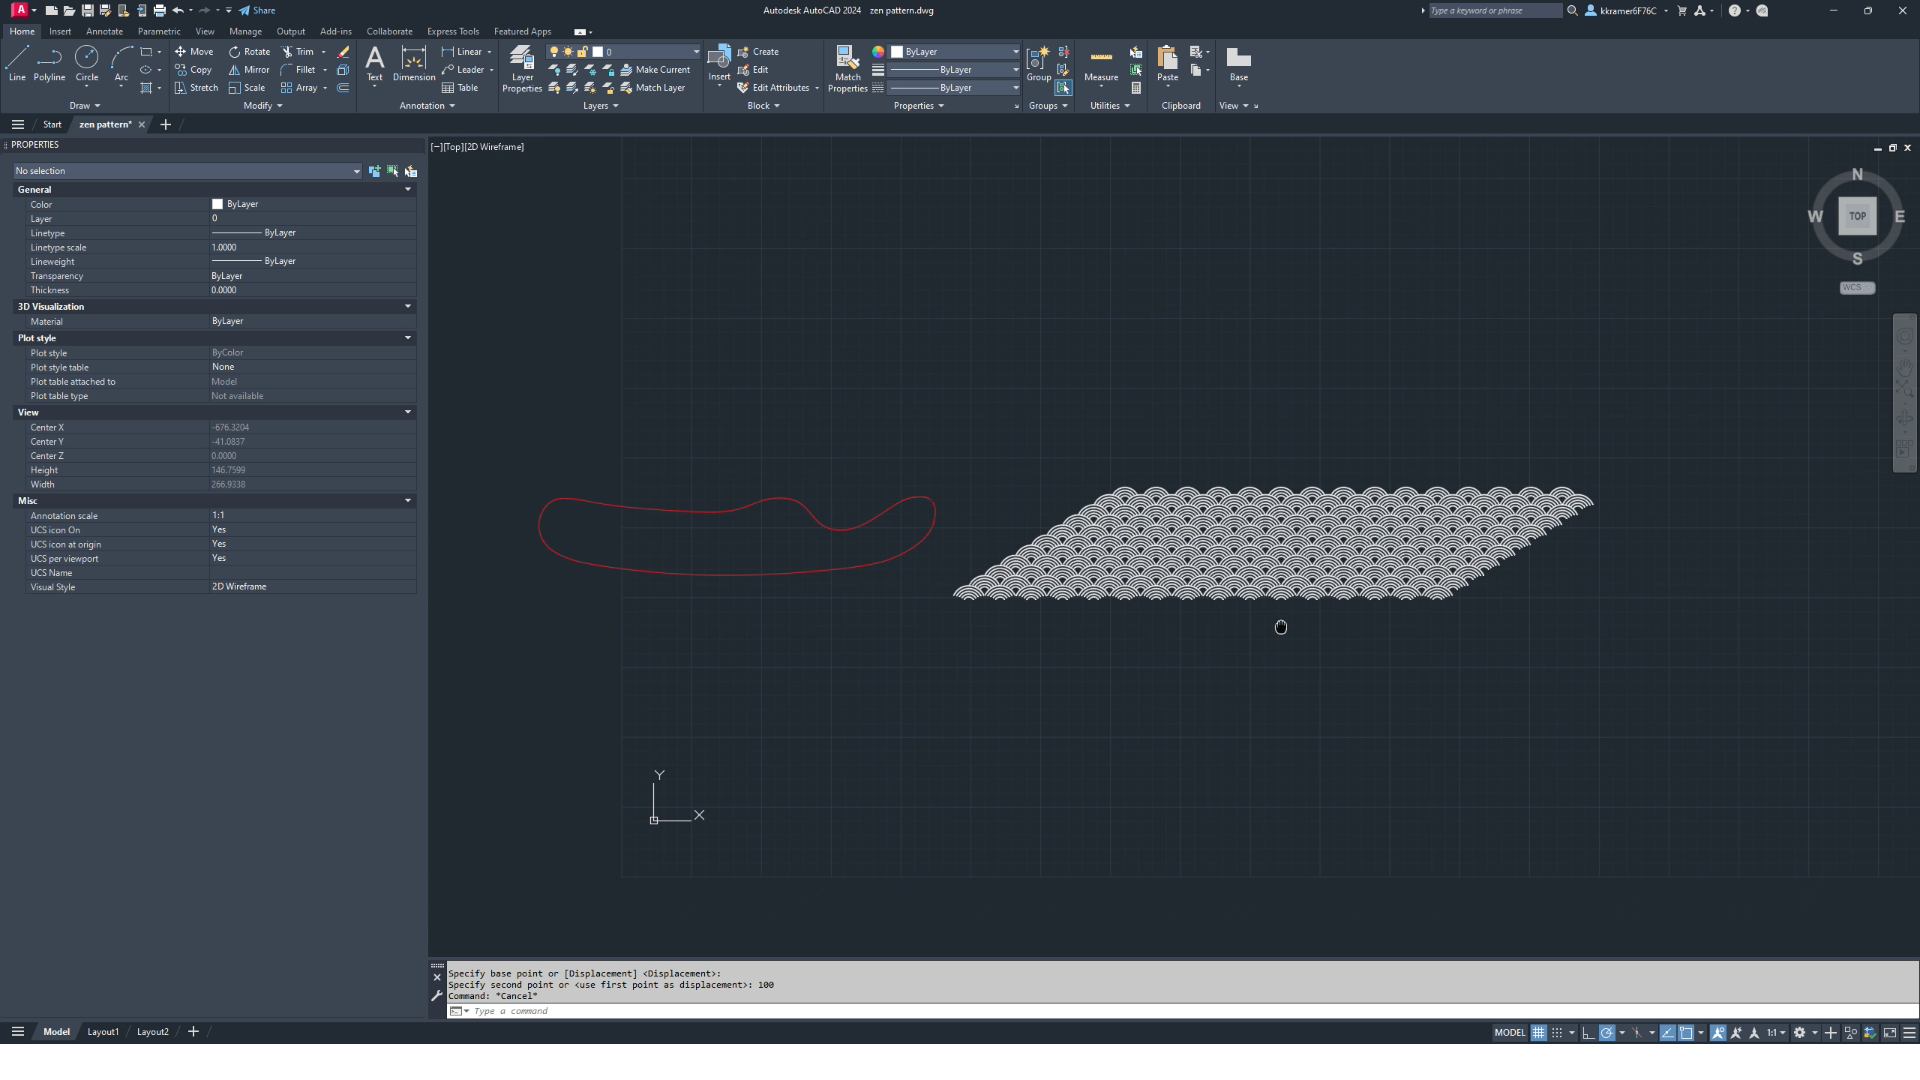Toggle drawing grid display in status bar
Viewport: 1920px width, 1080px height.
1539,1033
